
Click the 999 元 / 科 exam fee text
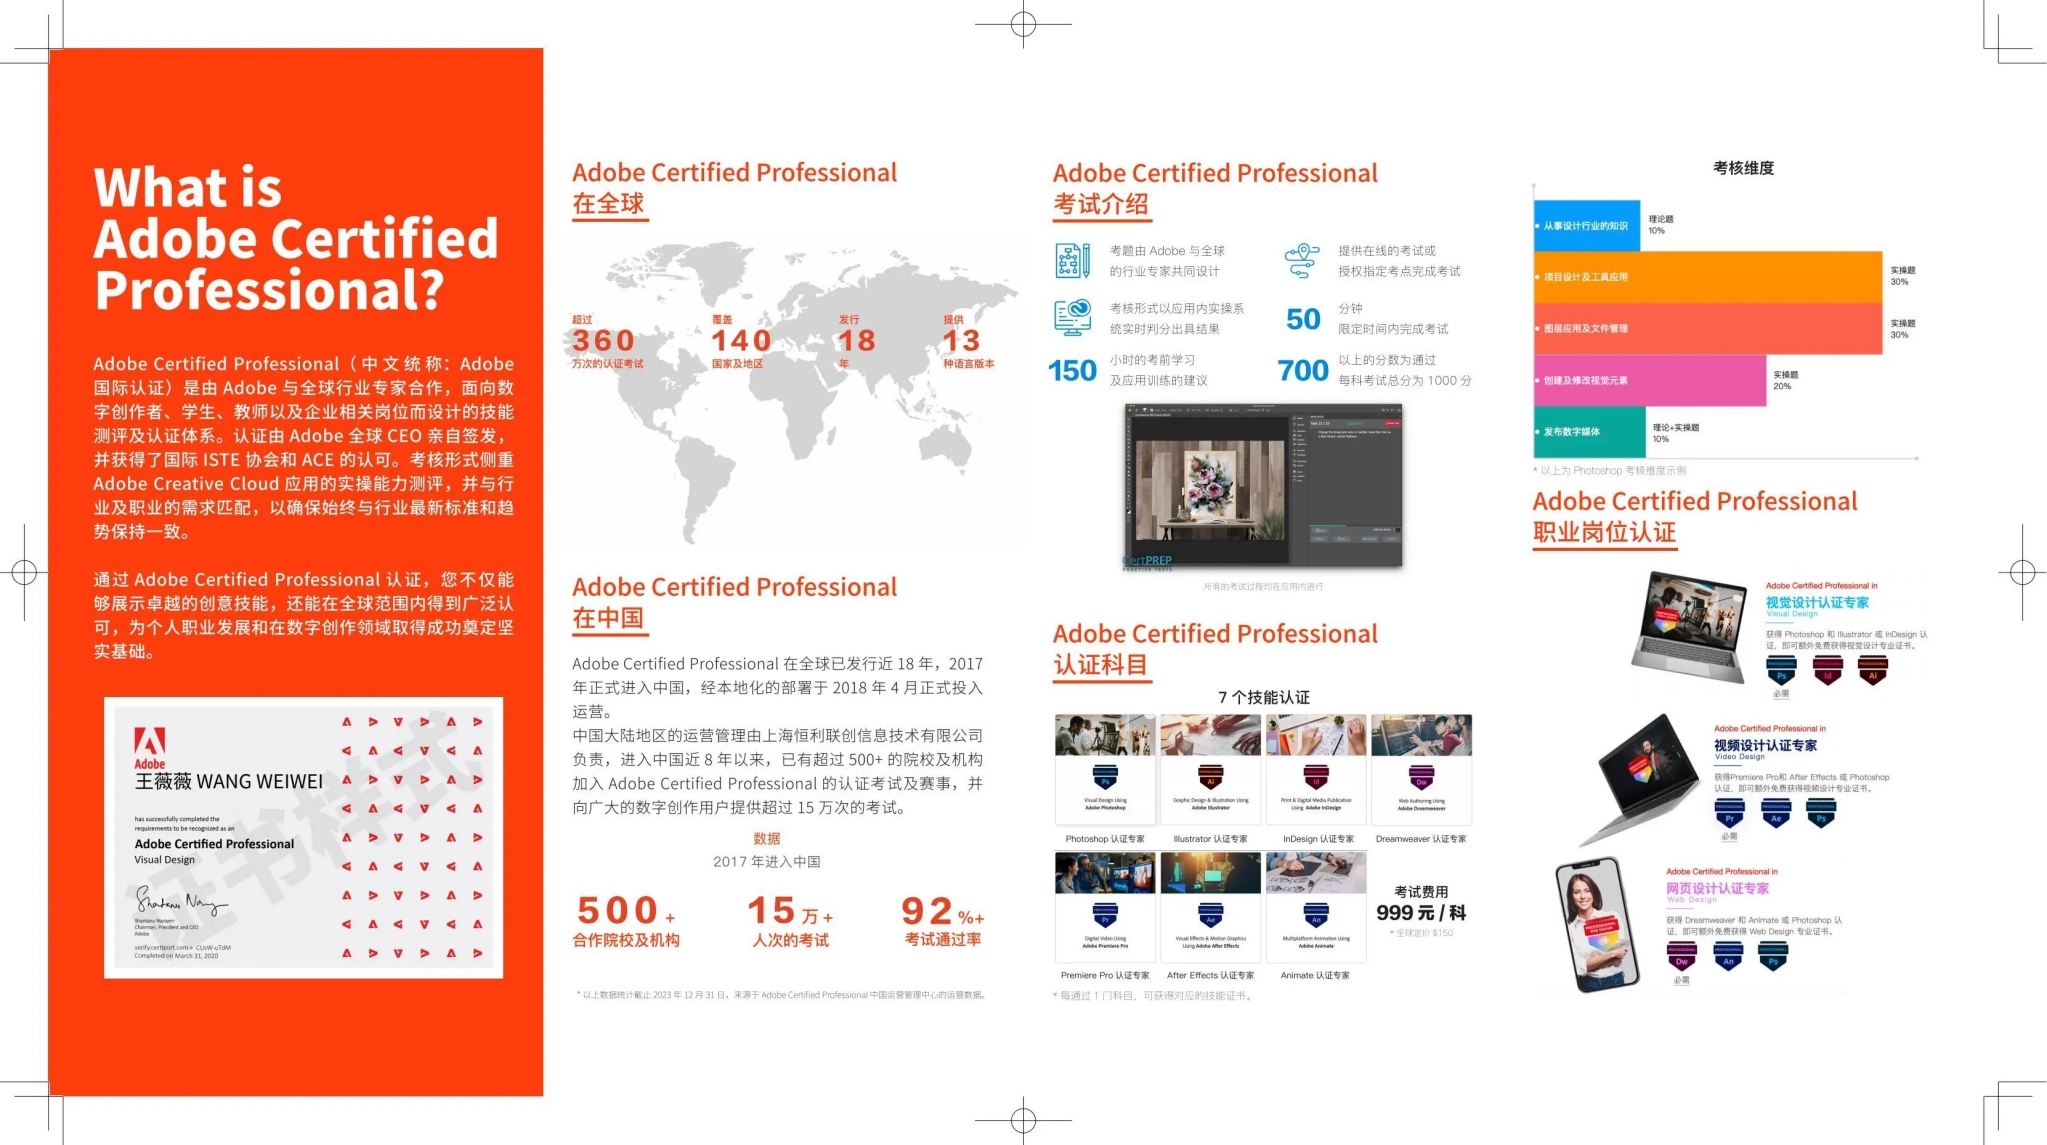1421,912
